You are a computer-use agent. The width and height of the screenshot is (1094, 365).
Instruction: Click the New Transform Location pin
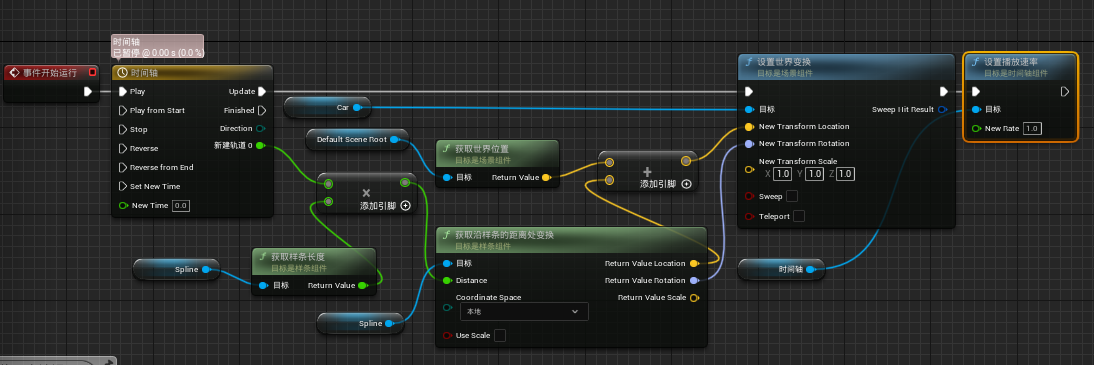[749, 127]
